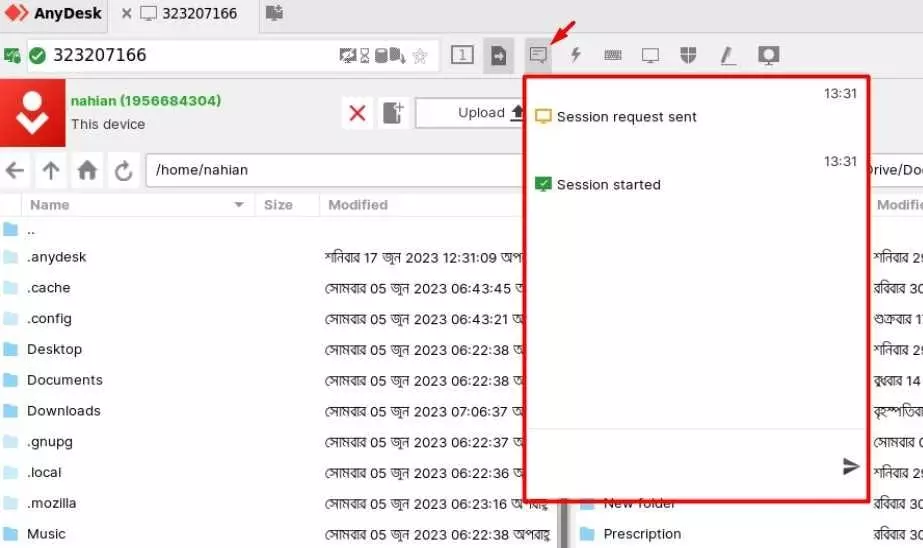Viewport: 923px width, 548px height.
Task: Click the session recording screen icon
Action: (768, 55)
